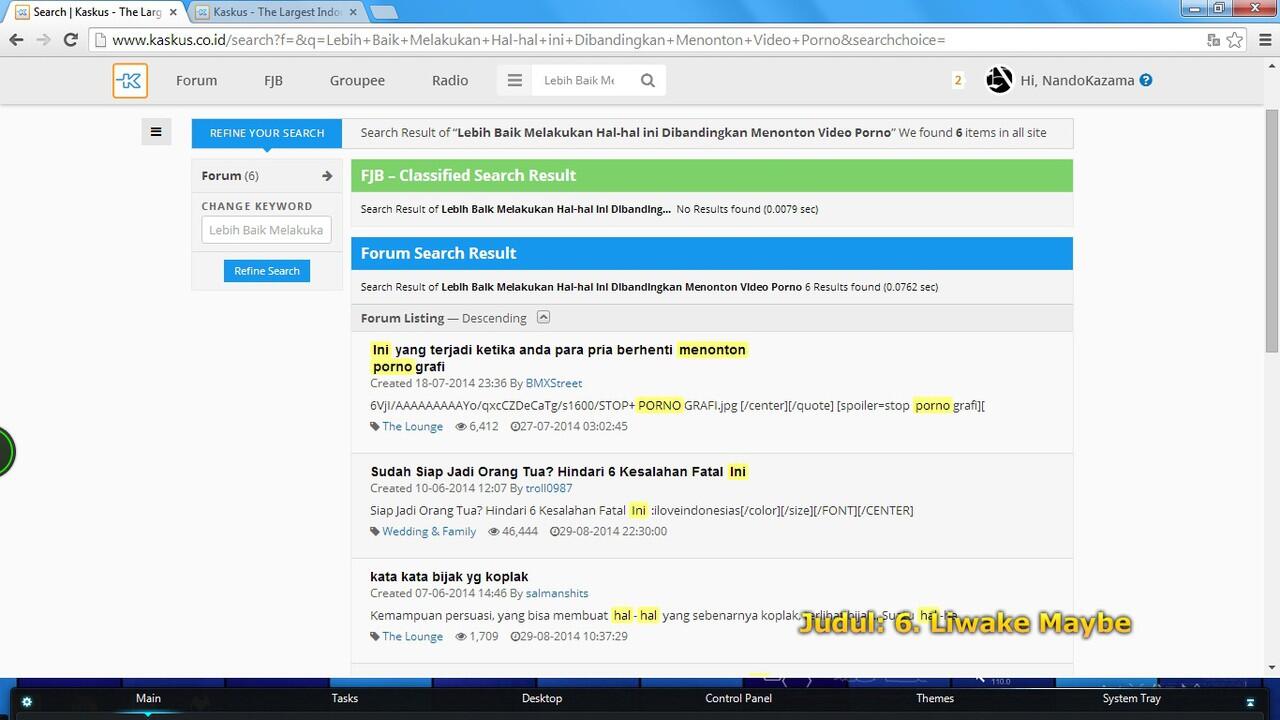Viewport: 1280px width, 720px height.
Task: Open author troll0987 profile
Action: (x=549, y=488)
